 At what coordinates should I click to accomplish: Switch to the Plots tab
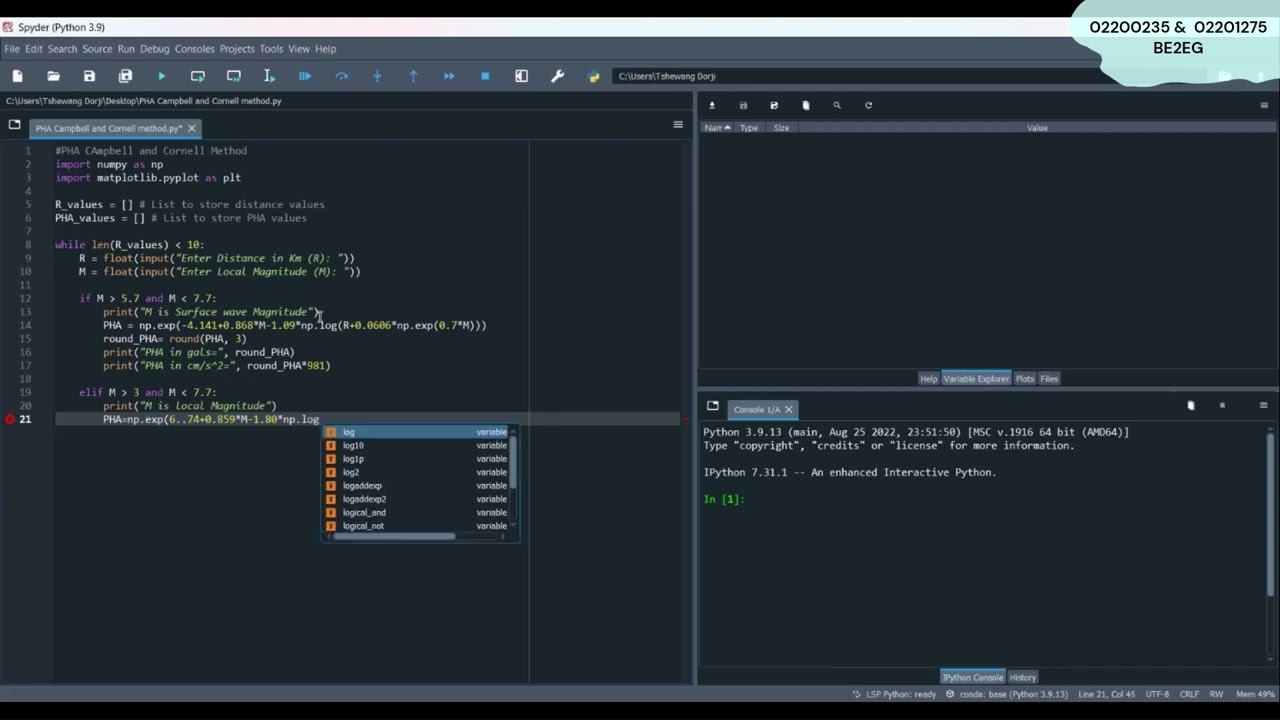tap(1024, 379)
